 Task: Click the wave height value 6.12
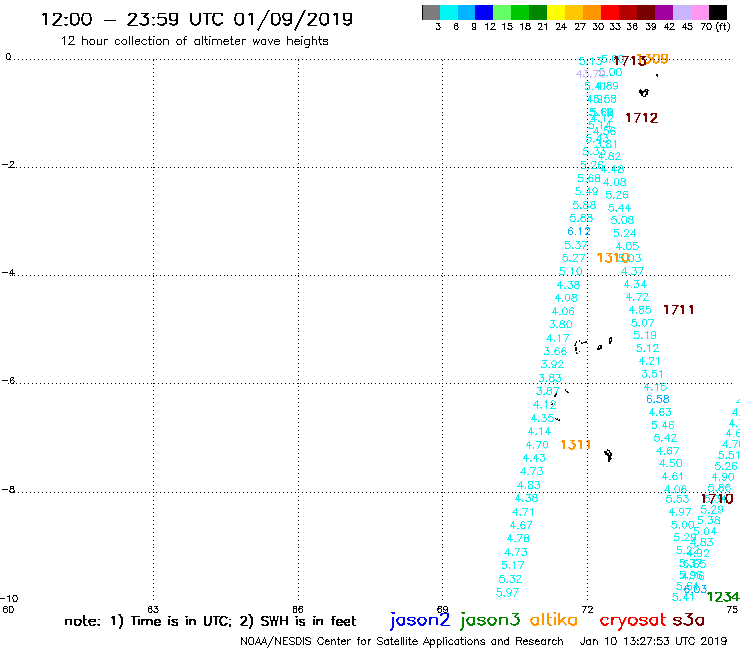[579, 231]
